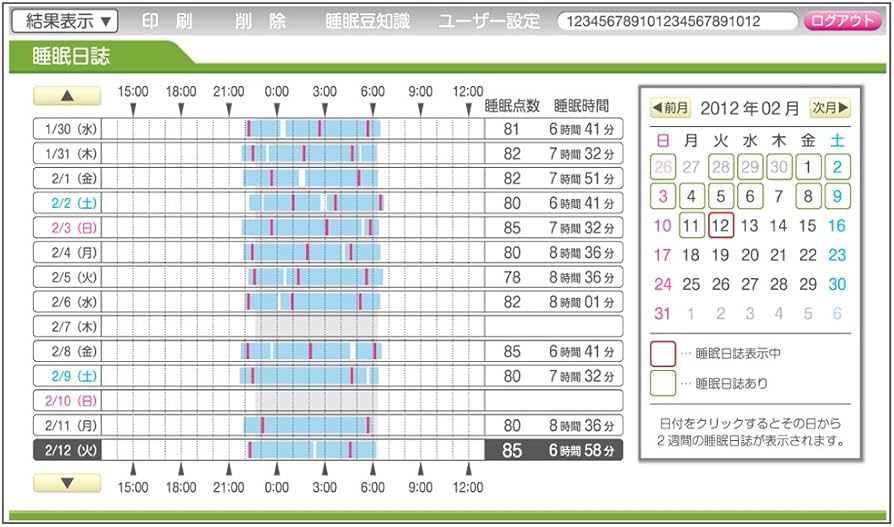Click the 睡眠時間 column header

pyautogui.click(x=581, y=106)
